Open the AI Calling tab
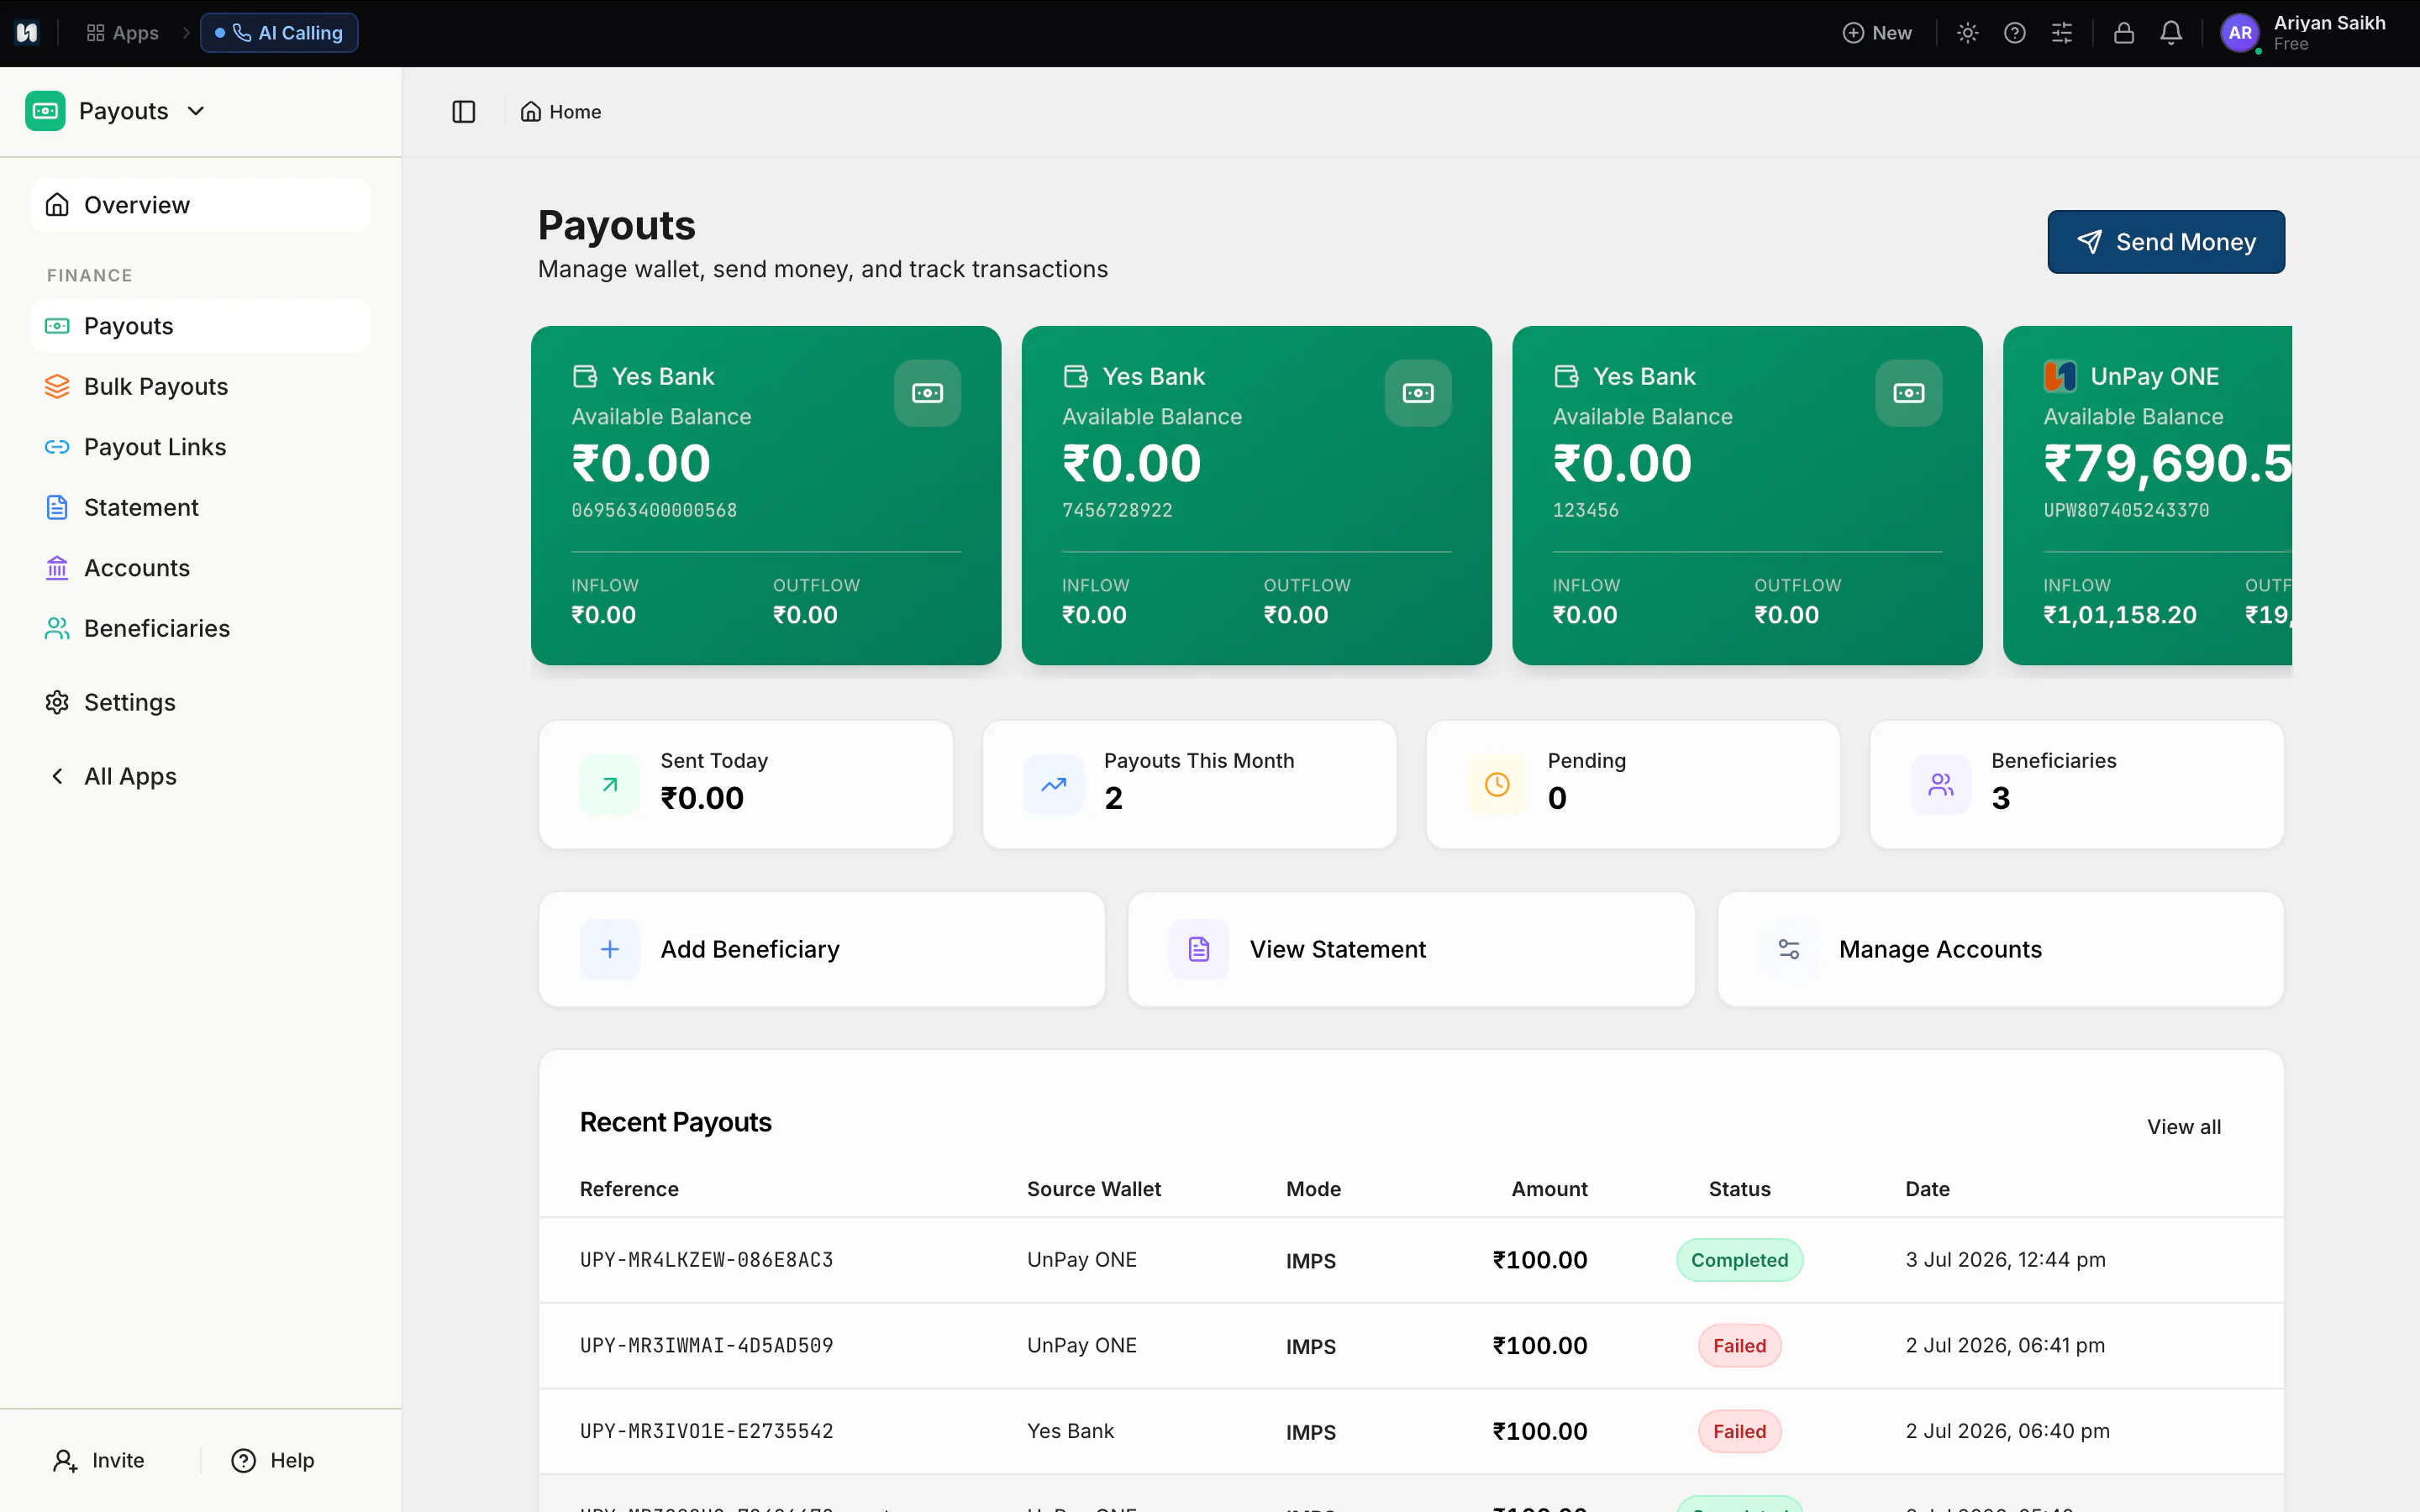2420x1512 pixels. tap(279, 33)
